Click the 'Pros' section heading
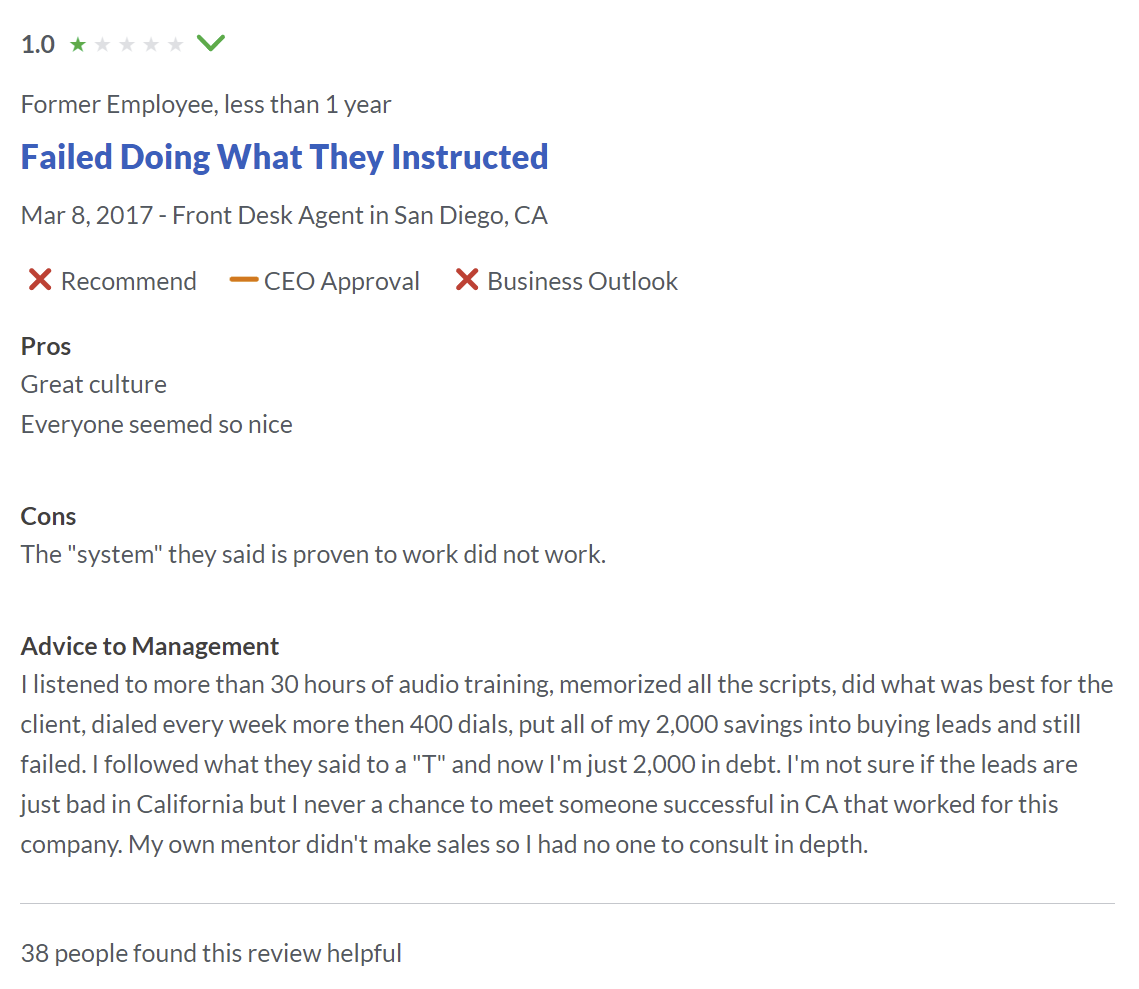The width and height of the screenshot is (1139, 989). (46, 346)
